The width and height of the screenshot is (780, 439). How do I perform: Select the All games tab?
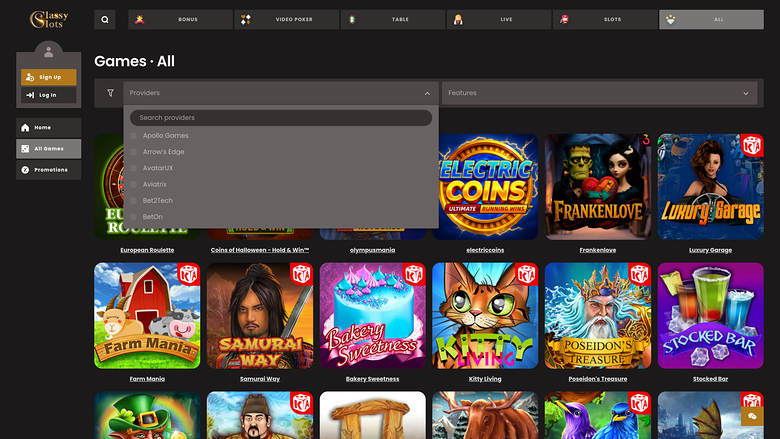click(x=711, y=19)
